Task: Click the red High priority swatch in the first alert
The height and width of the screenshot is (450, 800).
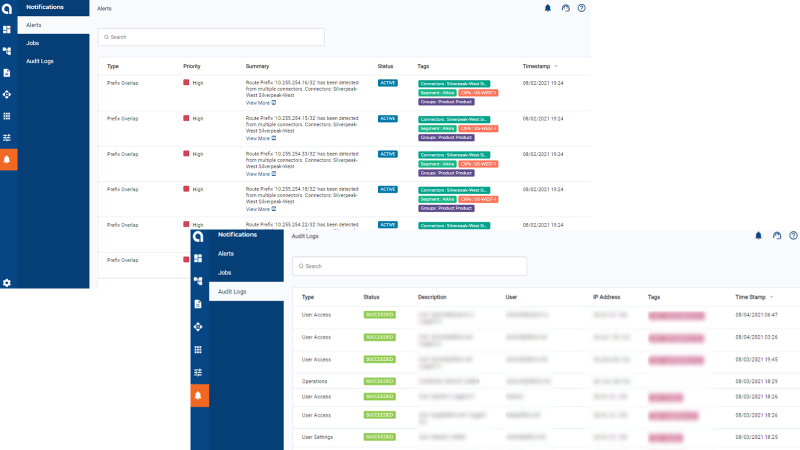Action: coord(186,83)
